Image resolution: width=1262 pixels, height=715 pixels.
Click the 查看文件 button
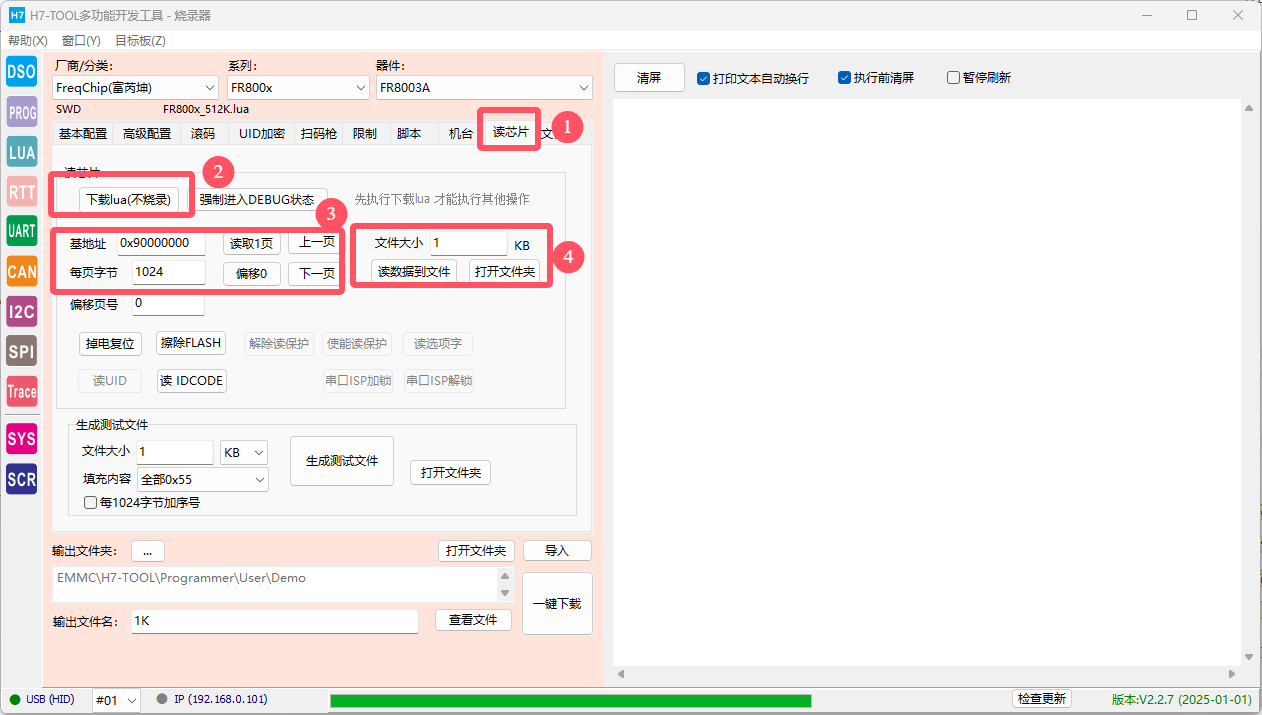[x=473, y=620]
